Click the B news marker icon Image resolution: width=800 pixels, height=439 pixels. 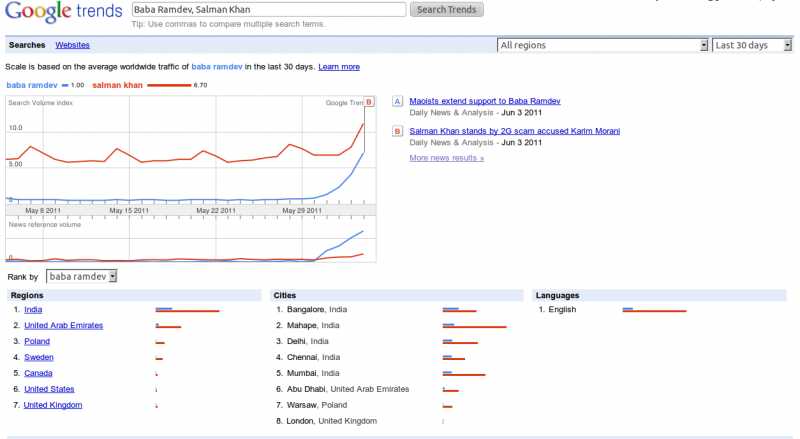(x=398, y=131)
